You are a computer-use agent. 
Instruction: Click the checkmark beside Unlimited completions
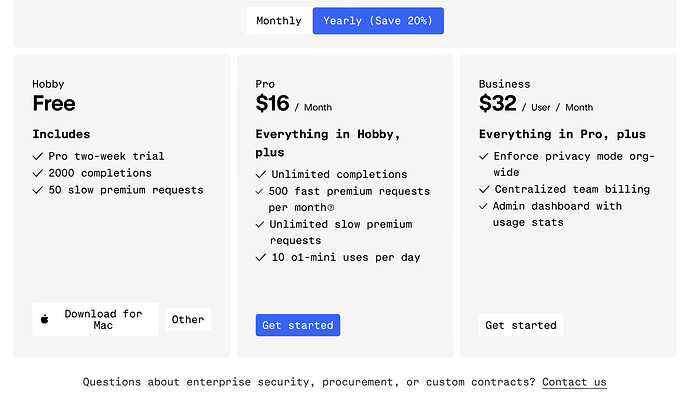[261, 175]
